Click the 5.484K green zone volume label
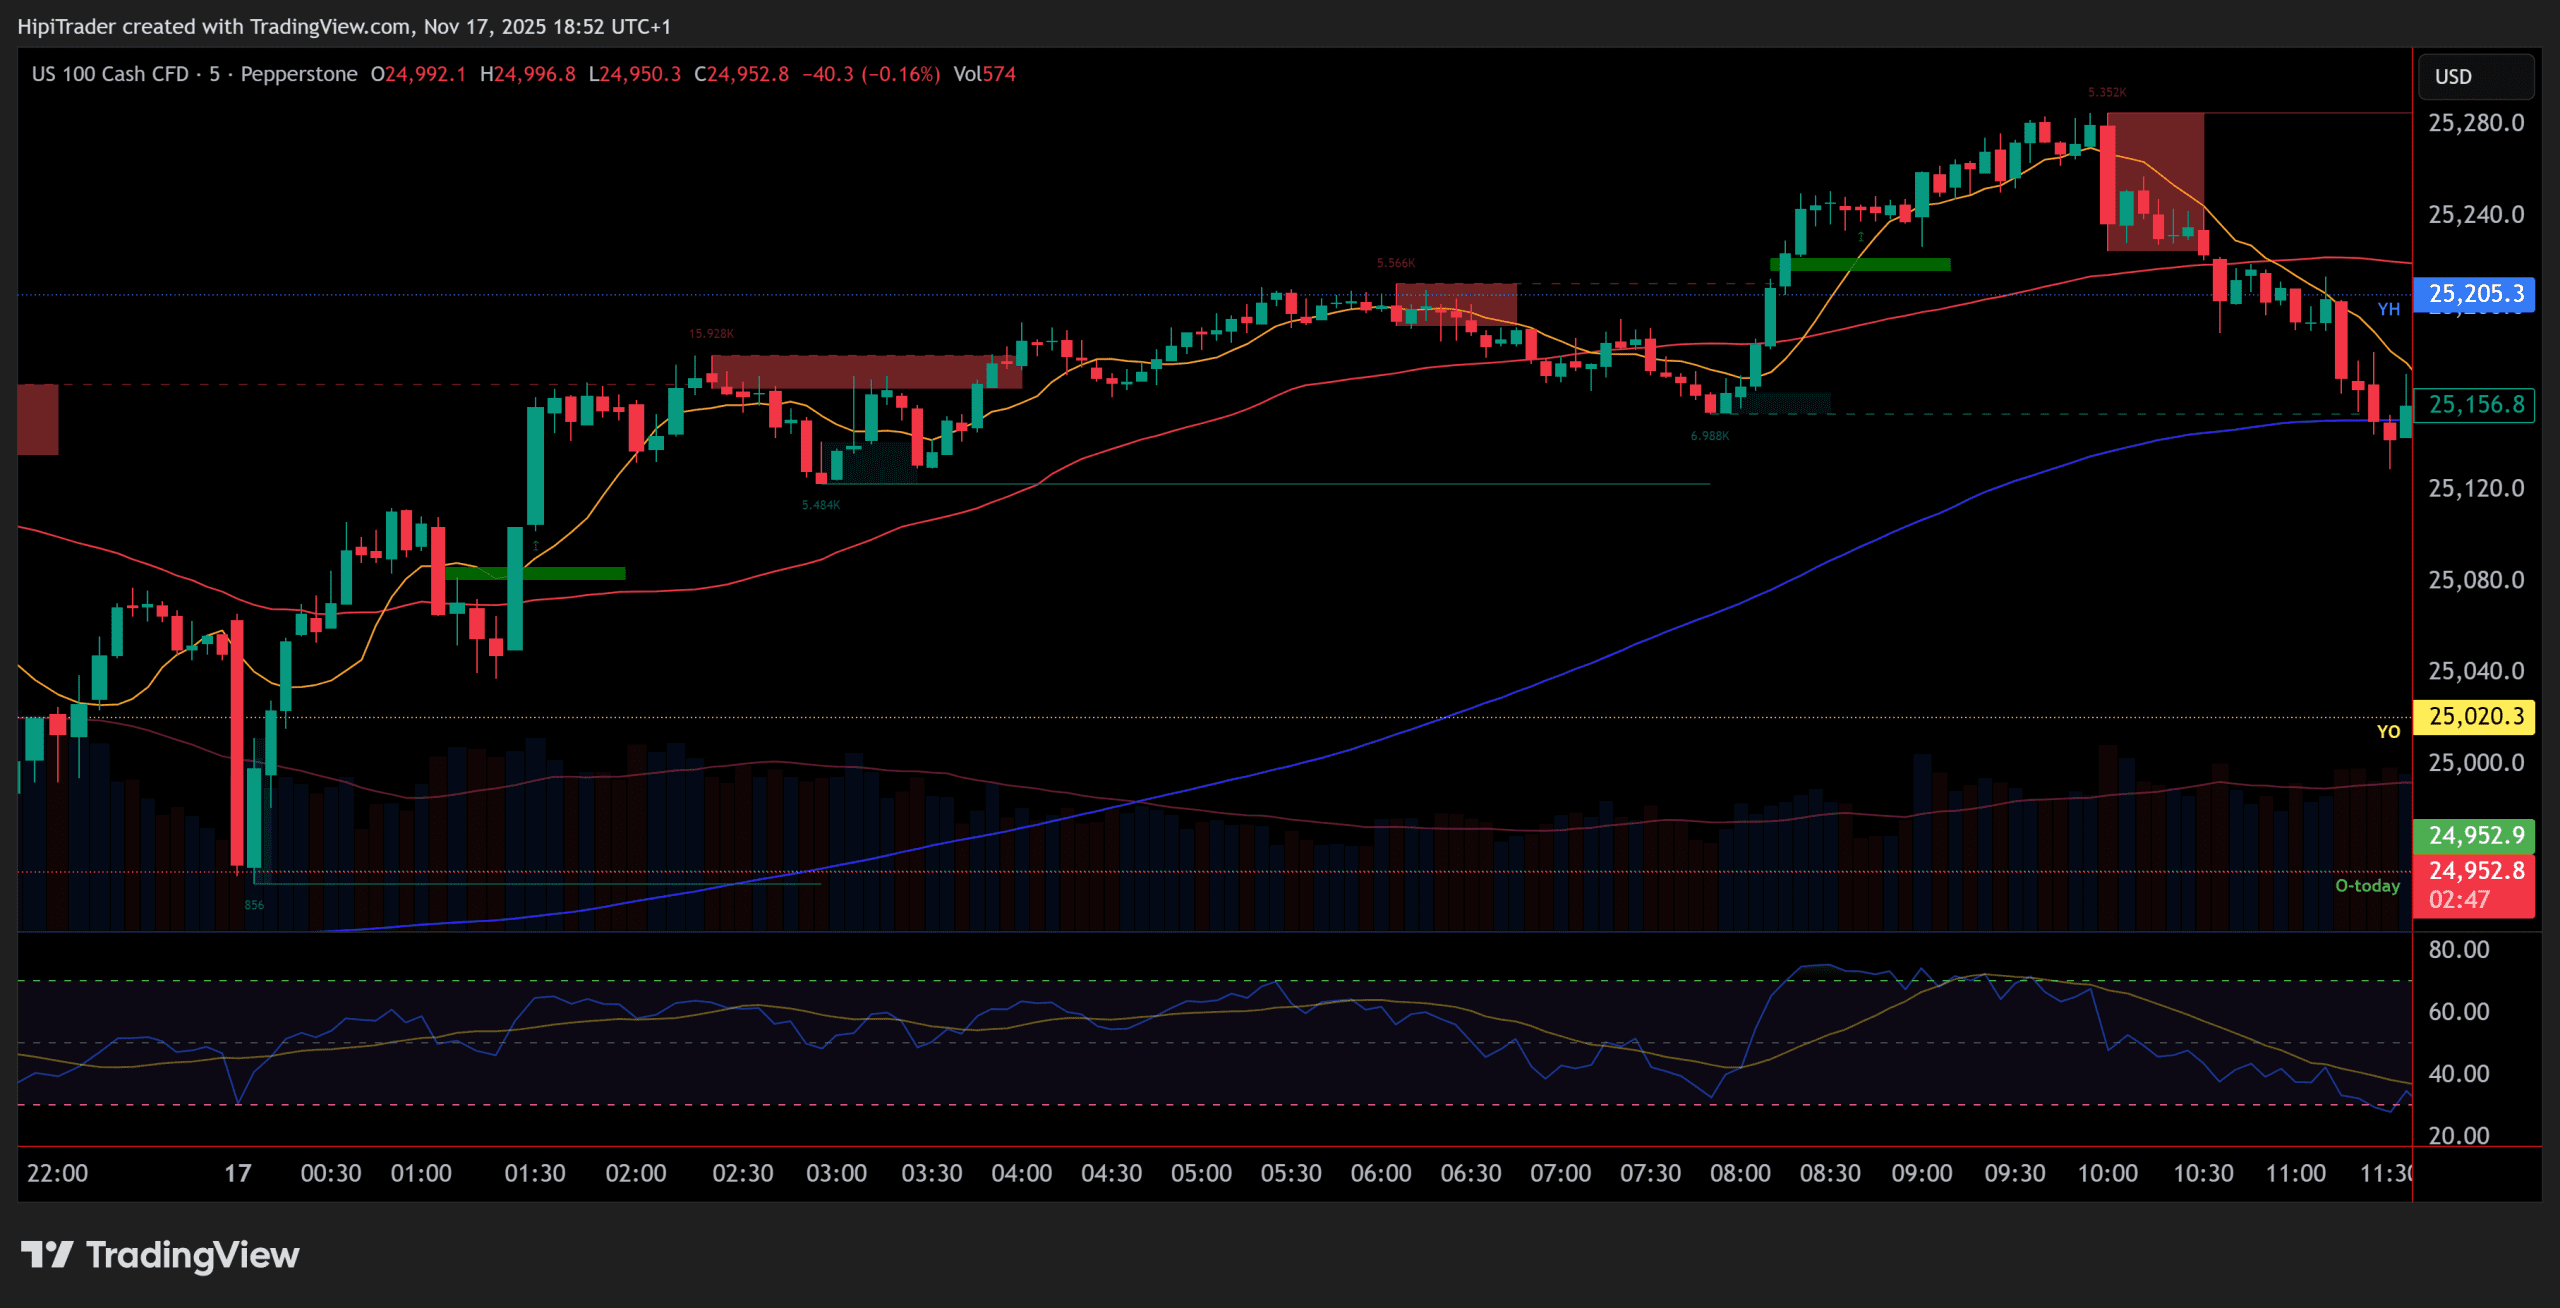2560x1308 pixels. click(x=820, y=506)
